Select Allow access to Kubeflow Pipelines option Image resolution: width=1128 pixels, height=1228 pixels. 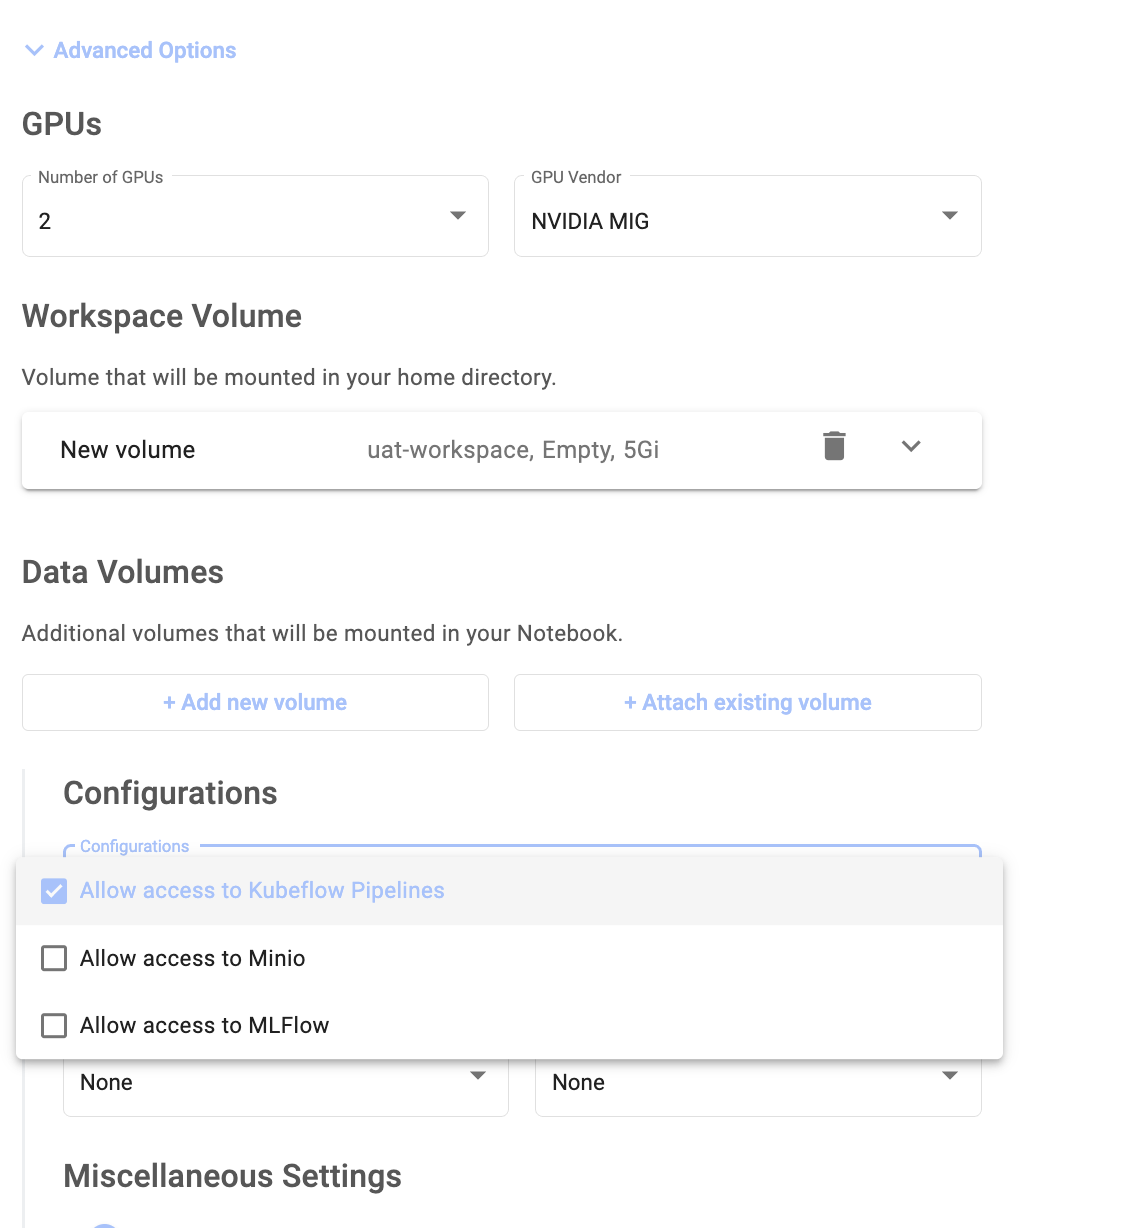click(262, 891)
